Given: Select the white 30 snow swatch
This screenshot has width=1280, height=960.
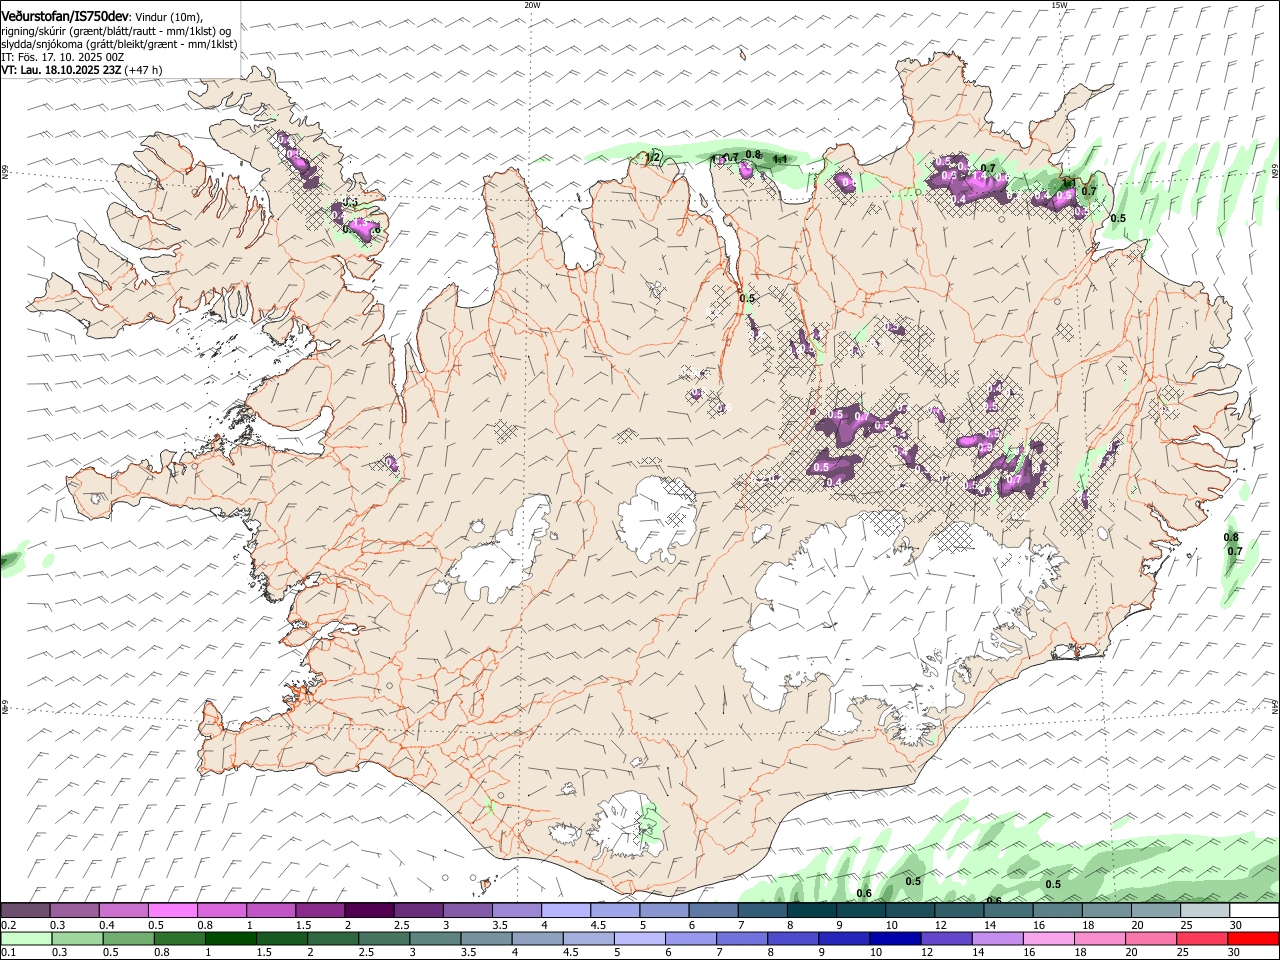Looking at the screenshot, I should [1254, 911].
